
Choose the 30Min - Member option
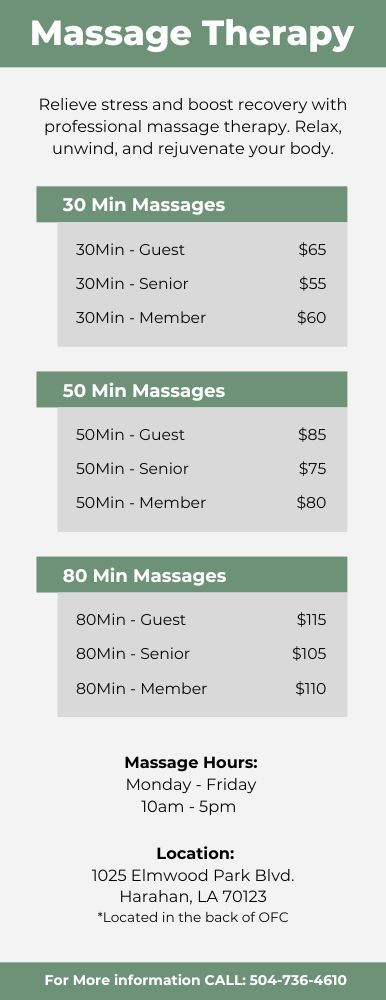202,318
